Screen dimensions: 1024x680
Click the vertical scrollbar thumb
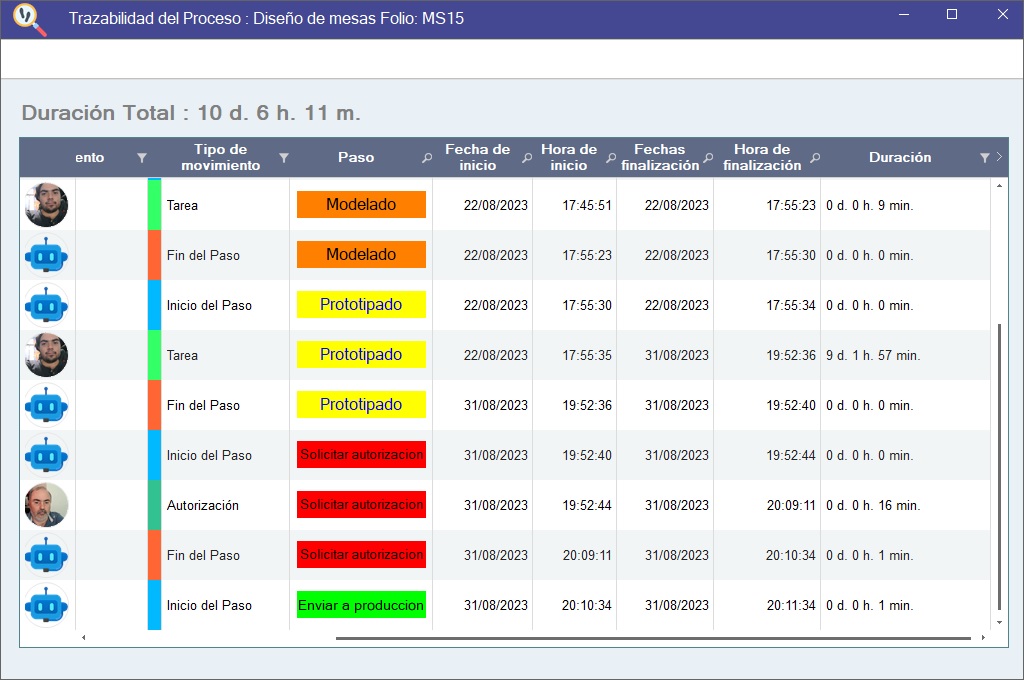point(999,466)
